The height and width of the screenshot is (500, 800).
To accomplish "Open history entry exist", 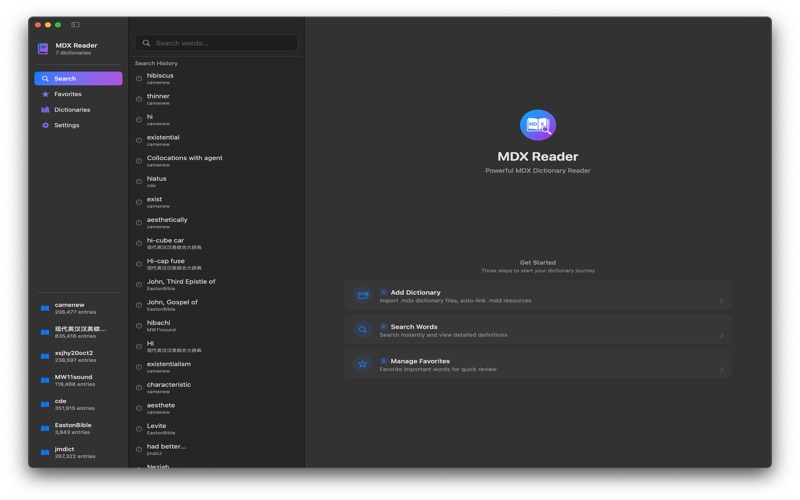I will tap(216, 202).
